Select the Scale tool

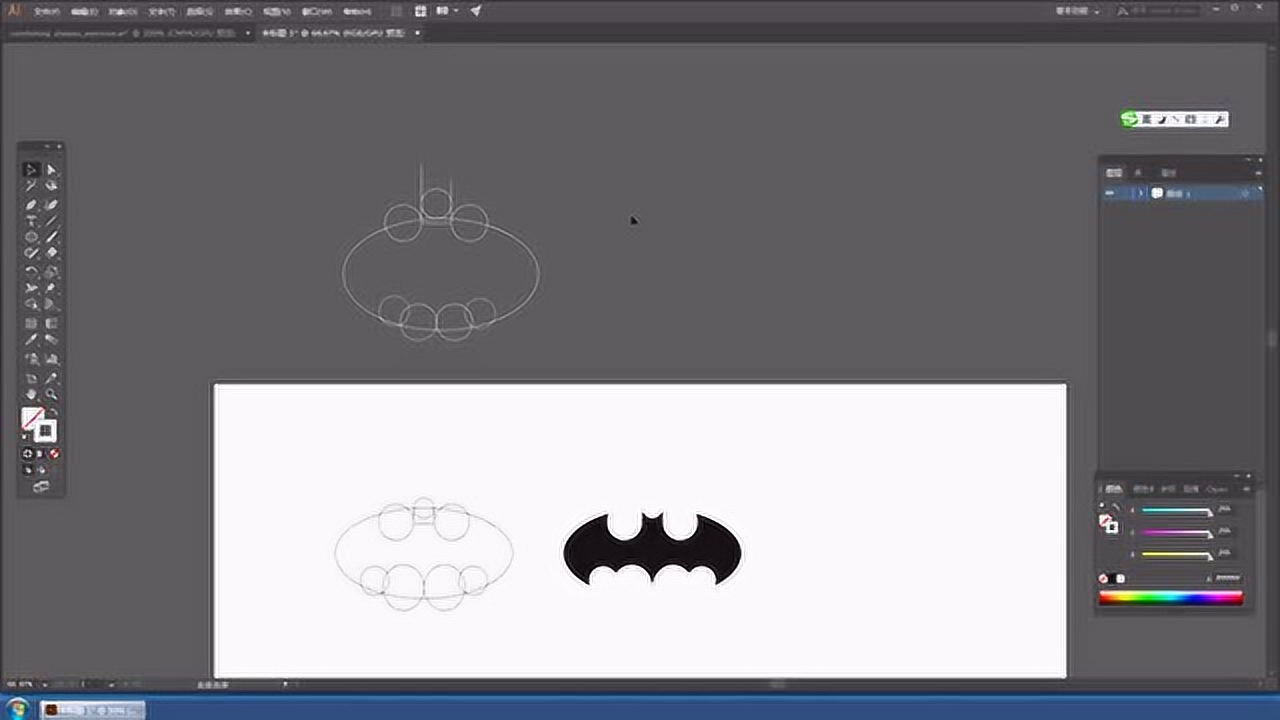[x=51, y=272]
